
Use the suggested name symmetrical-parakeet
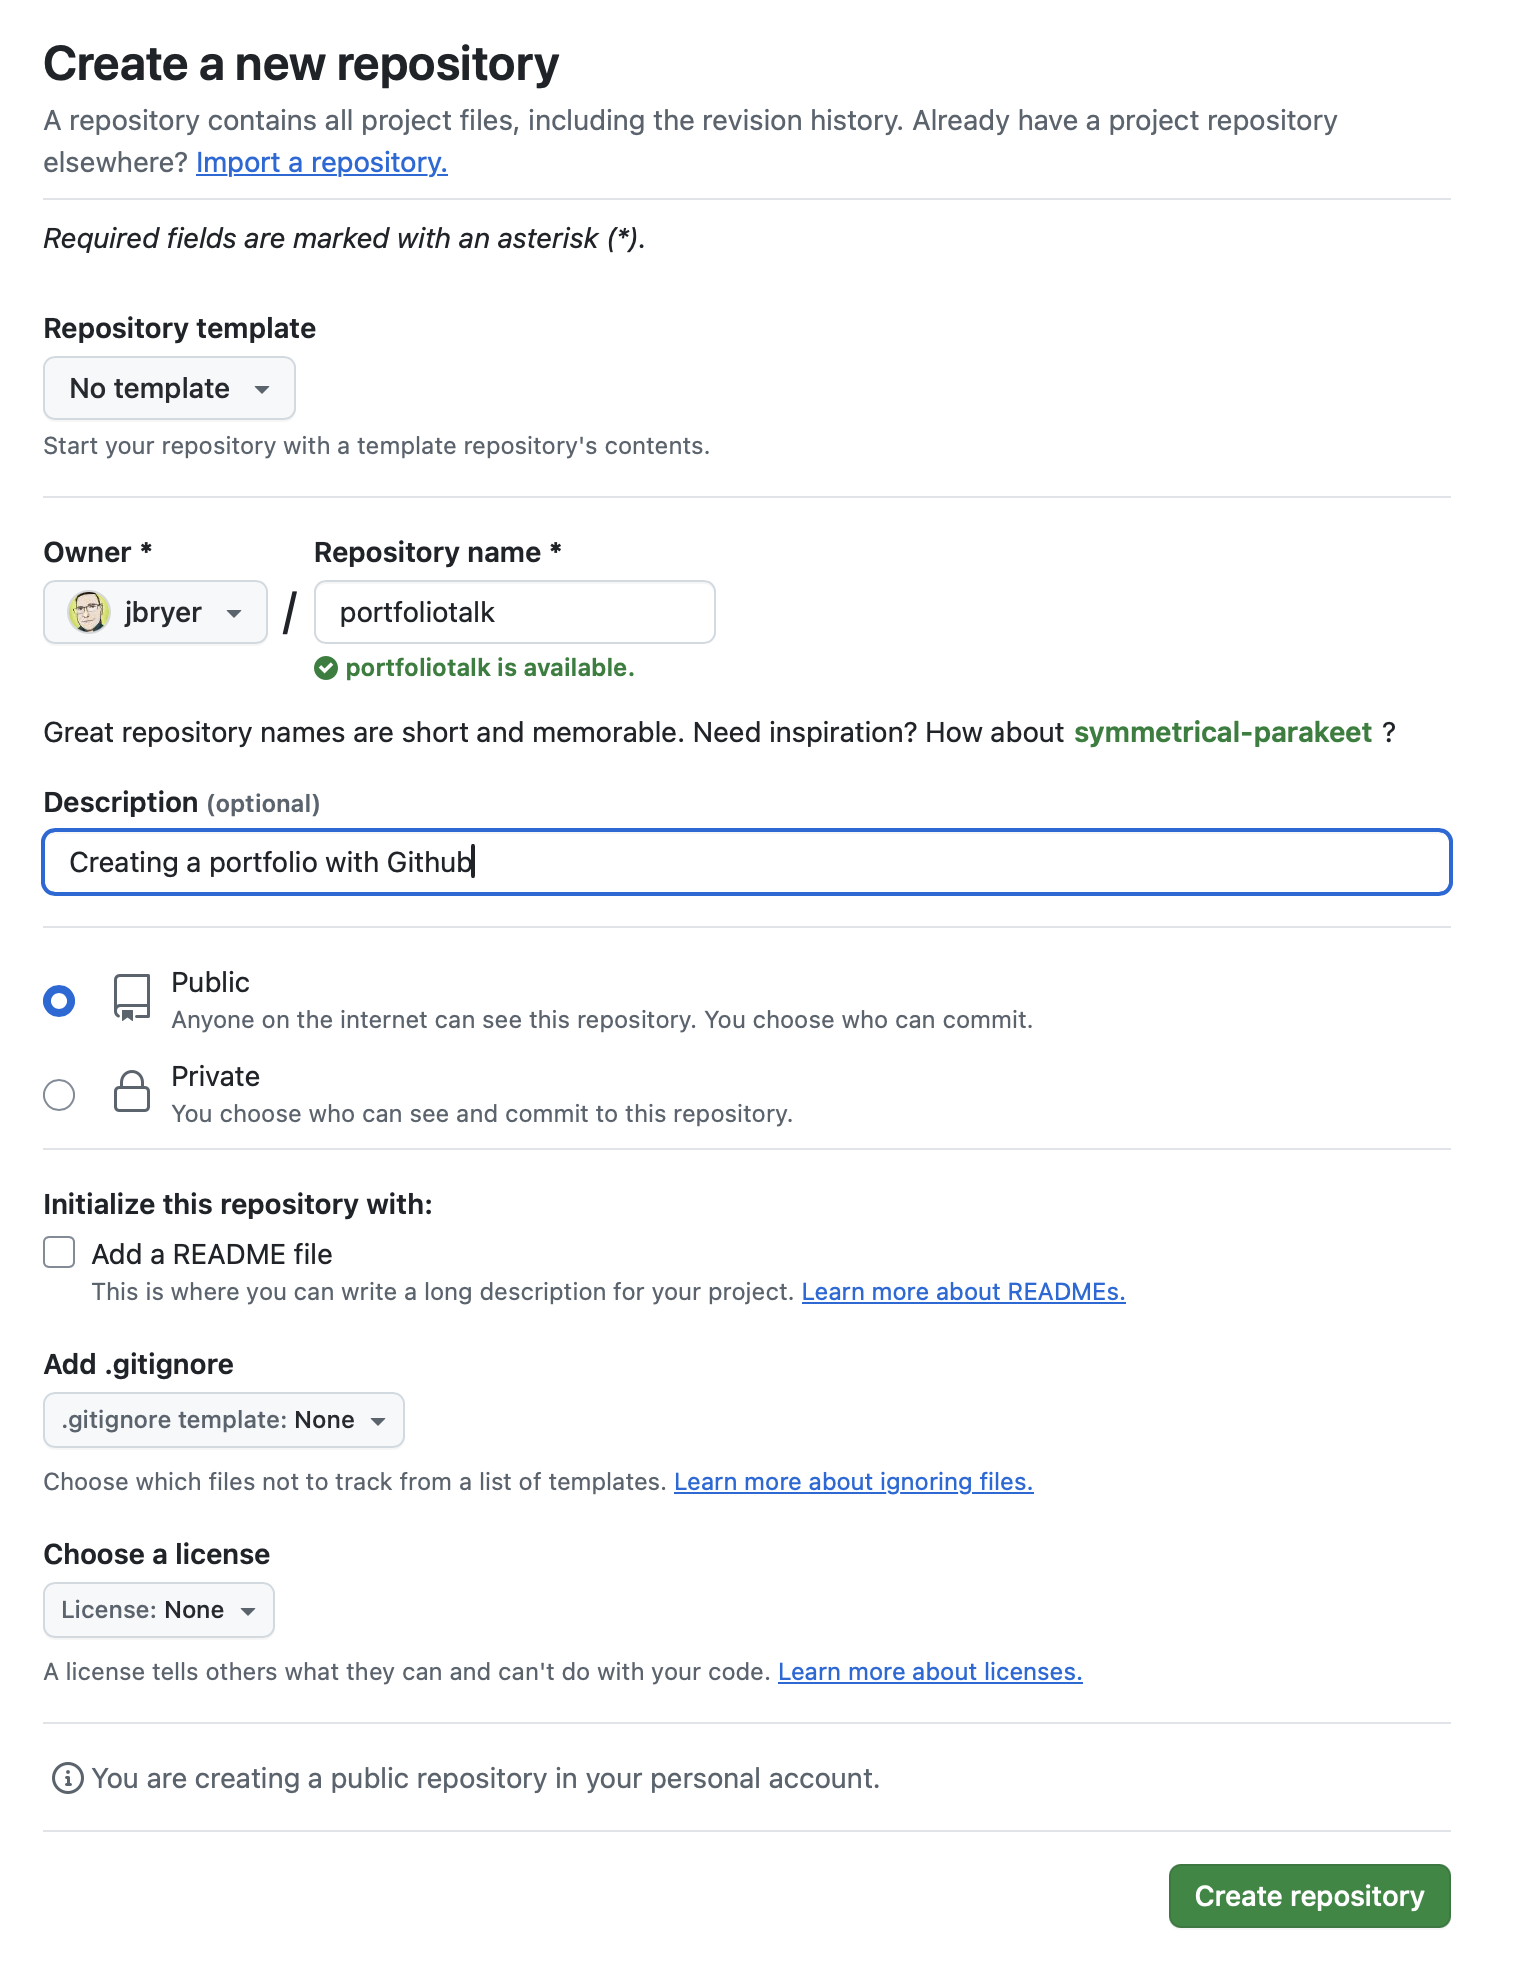pos(1222,732)
